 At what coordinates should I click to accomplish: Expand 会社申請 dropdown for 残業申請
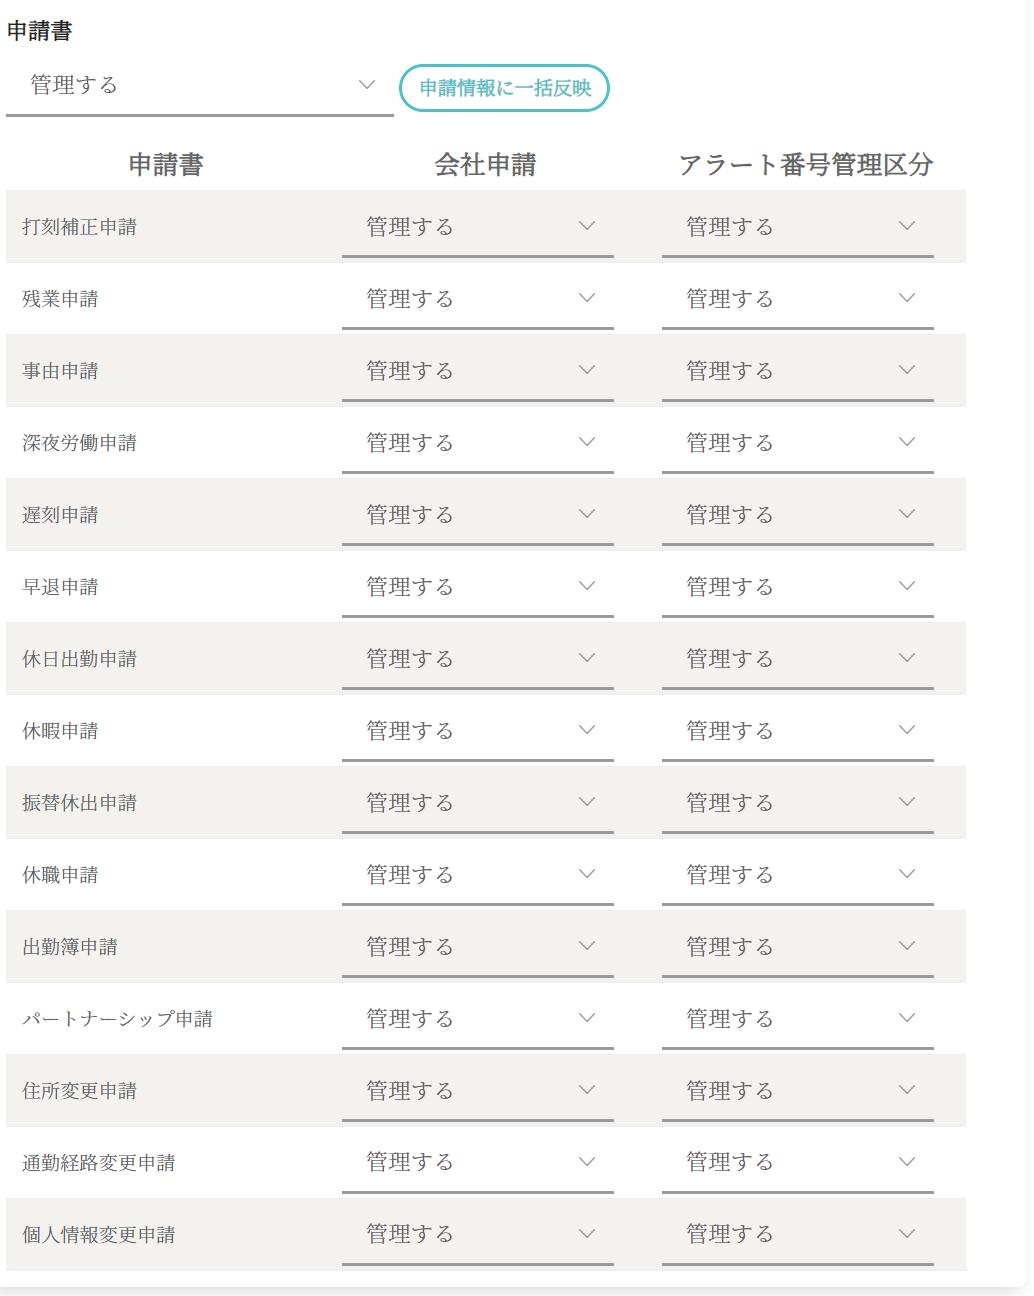point(478,299)
